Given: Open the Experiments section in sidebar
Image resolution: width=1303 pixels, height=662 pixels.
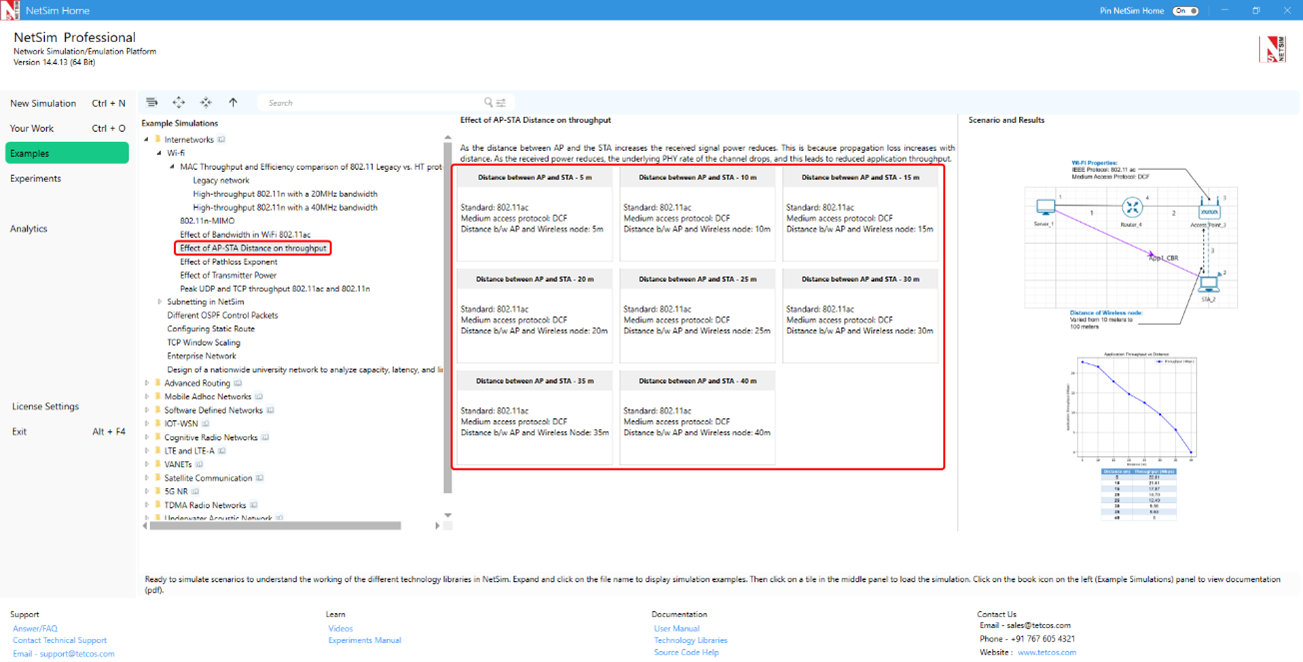Looking at the screenshot, I should coord(36,179).
